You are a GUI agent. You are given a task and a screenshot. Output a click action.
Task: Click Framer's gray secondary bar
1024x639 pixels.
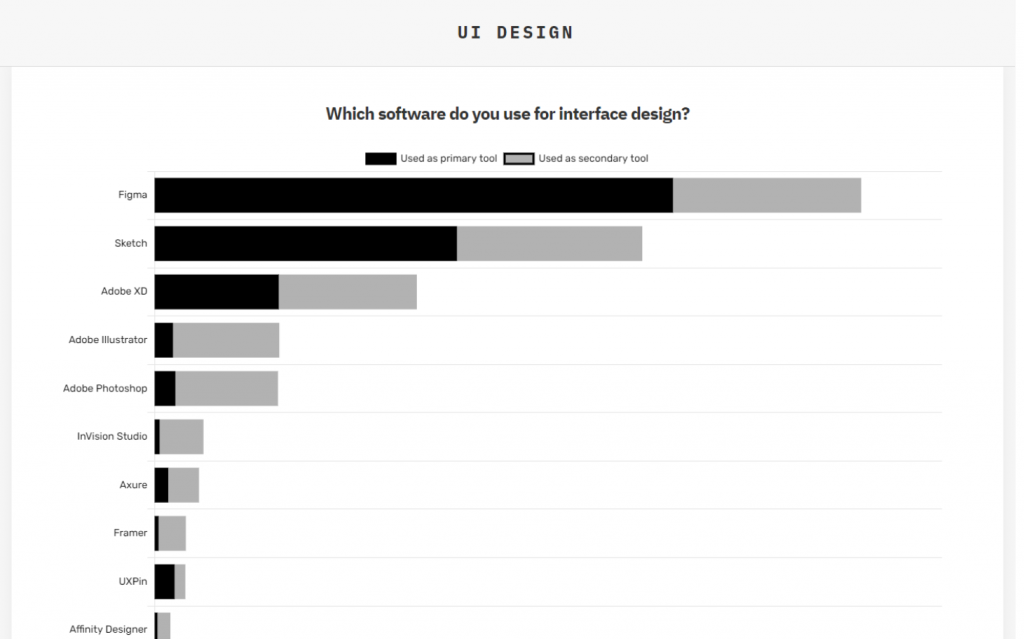[x=172, y=534]
